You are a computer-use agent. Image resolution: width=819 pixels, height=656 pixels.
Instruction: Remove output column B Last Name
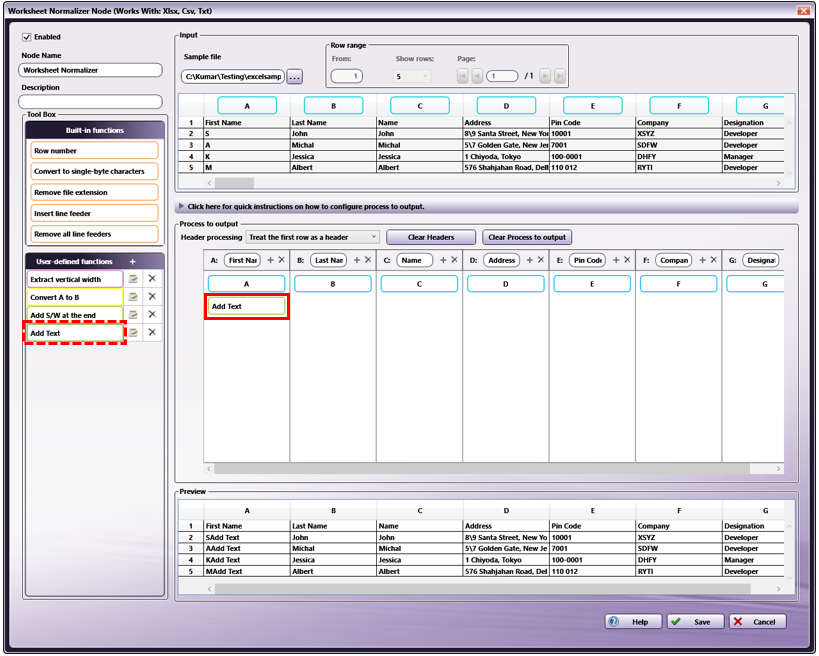(x=368, y=260)
